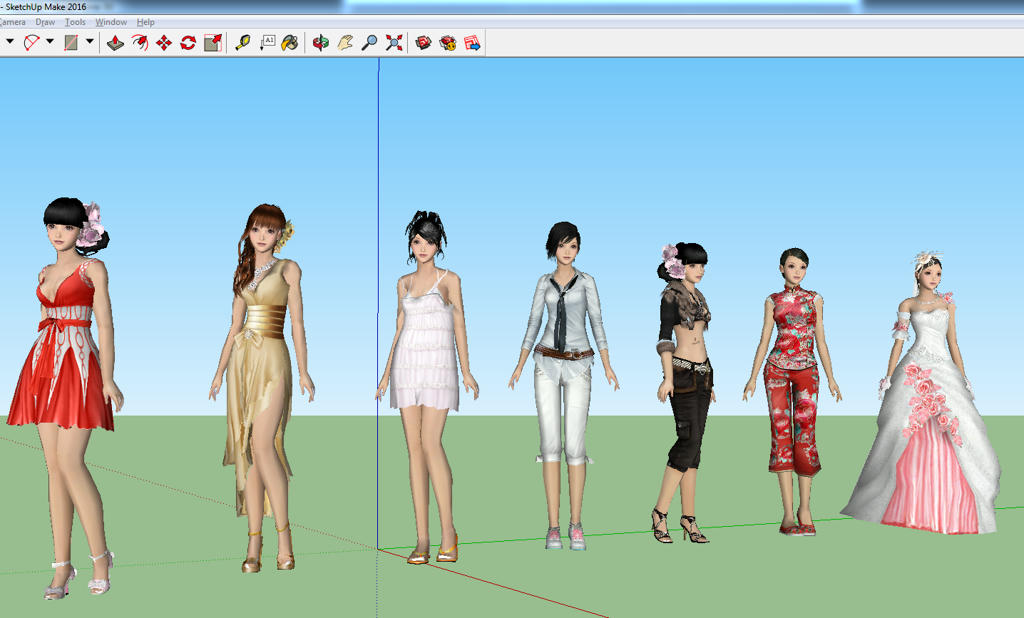The image size is (1024, 618).
Task: Select the Scale tool
Action: 213,43
